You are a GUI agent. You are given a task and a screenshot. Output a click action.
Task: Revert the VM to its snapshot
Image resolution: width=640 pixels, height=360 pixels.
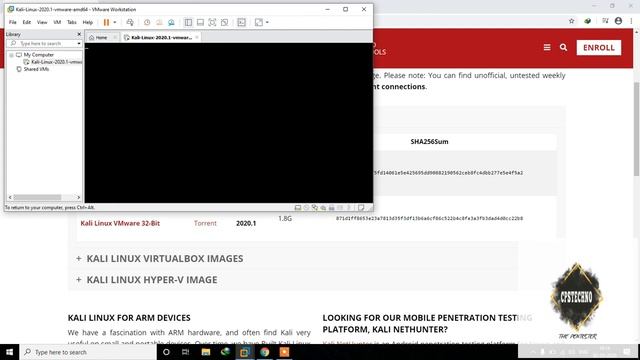coord(159,22)
